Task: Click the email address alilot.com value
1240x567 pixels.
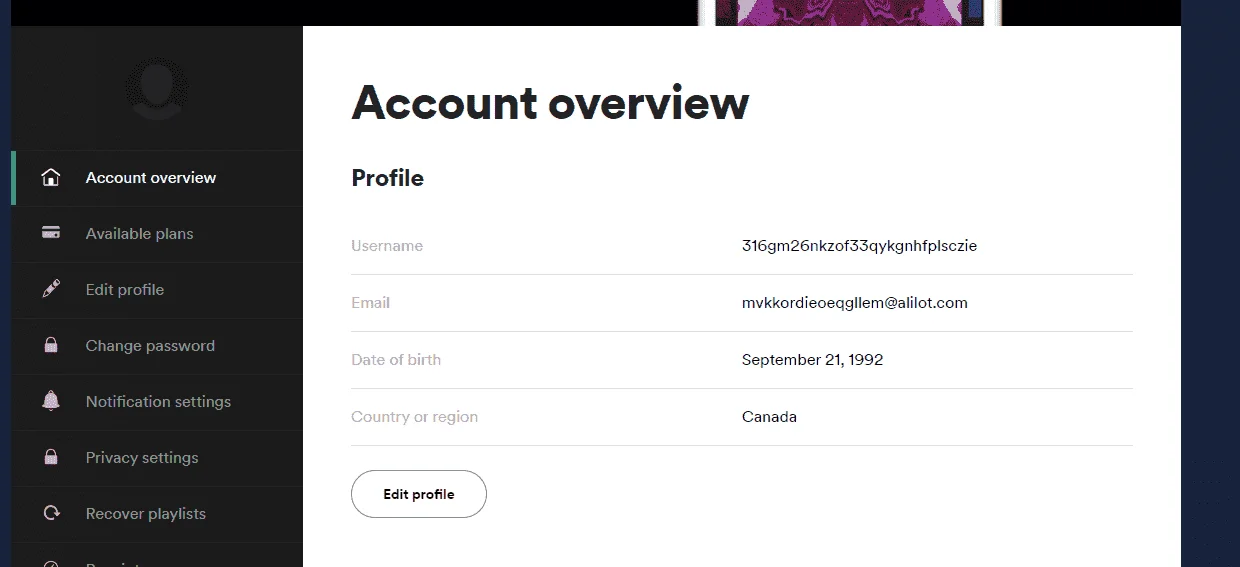Action: pyautogui.click(x=855, y=303)
